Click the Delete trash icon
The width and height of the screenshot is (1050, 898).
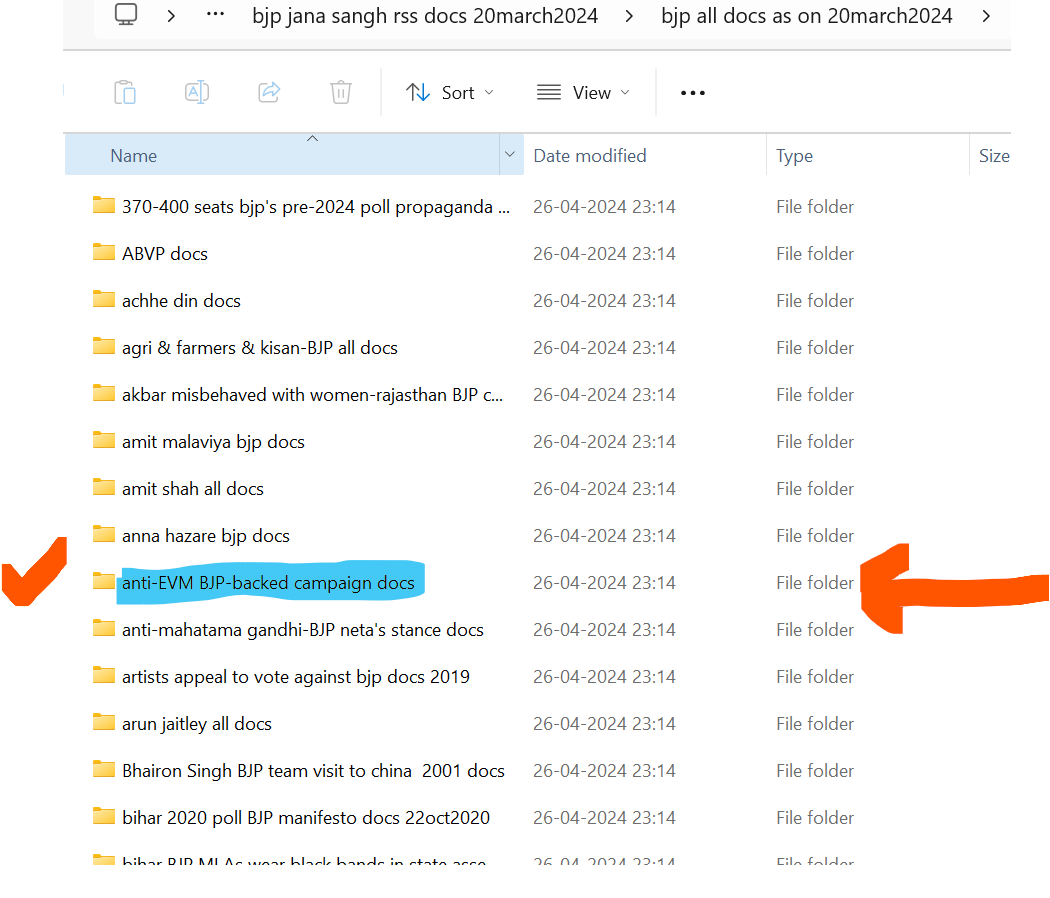click(341, 92)
